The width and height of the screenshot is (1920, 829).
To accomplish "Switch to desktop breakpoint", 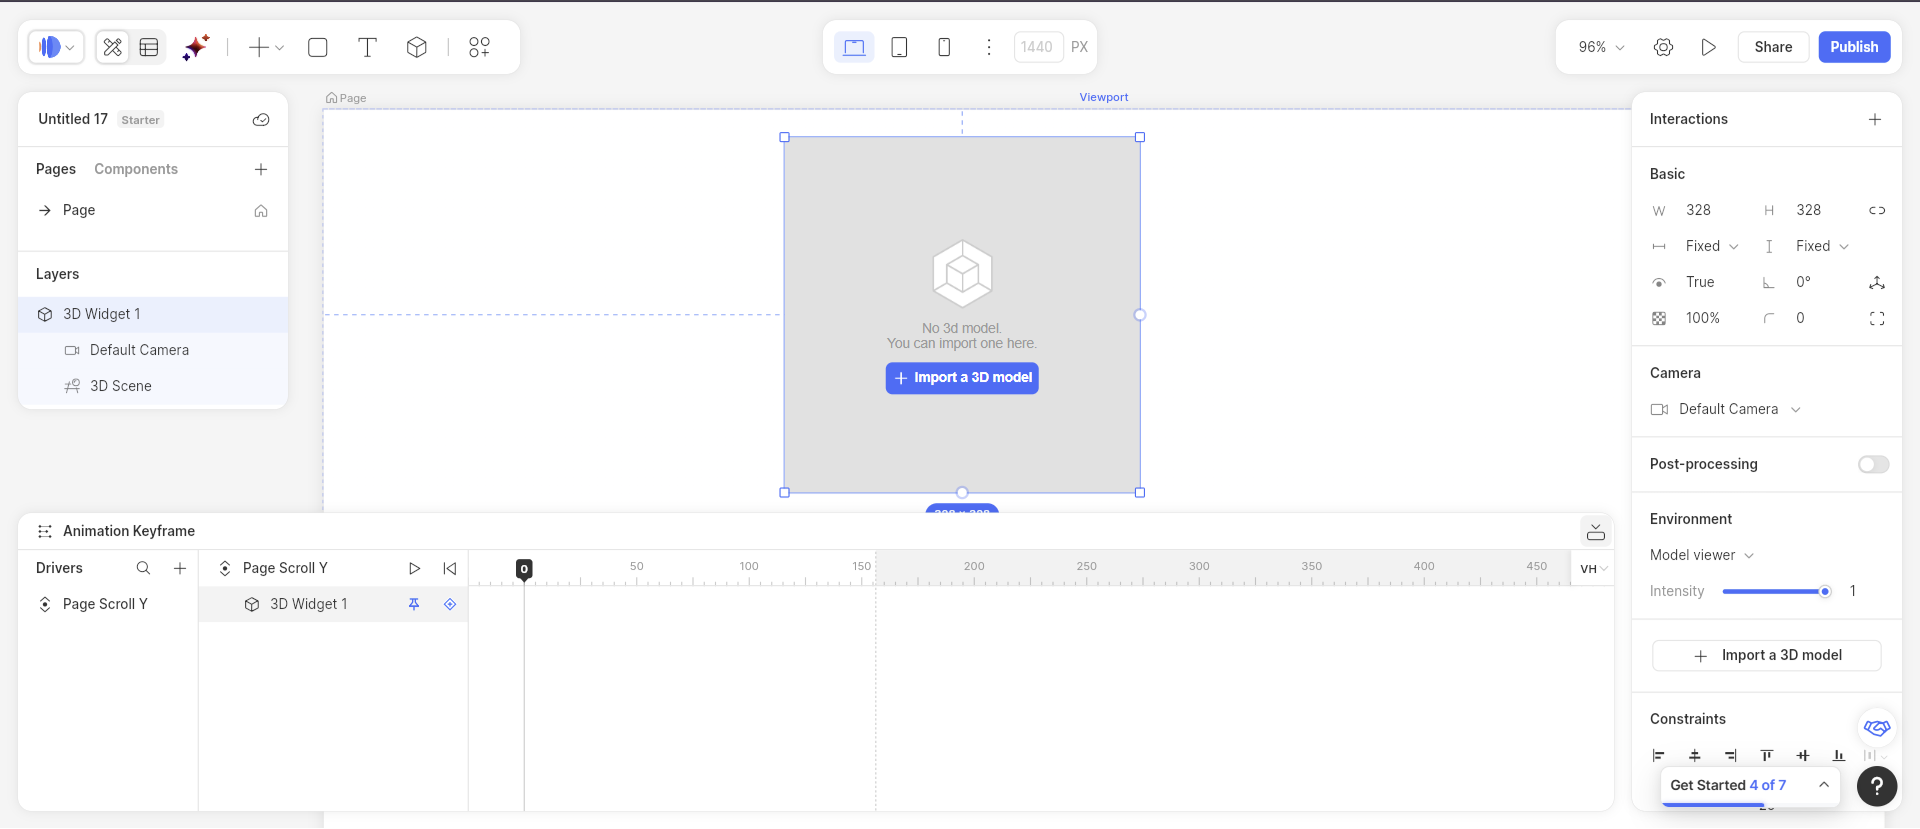I will 854,47.
